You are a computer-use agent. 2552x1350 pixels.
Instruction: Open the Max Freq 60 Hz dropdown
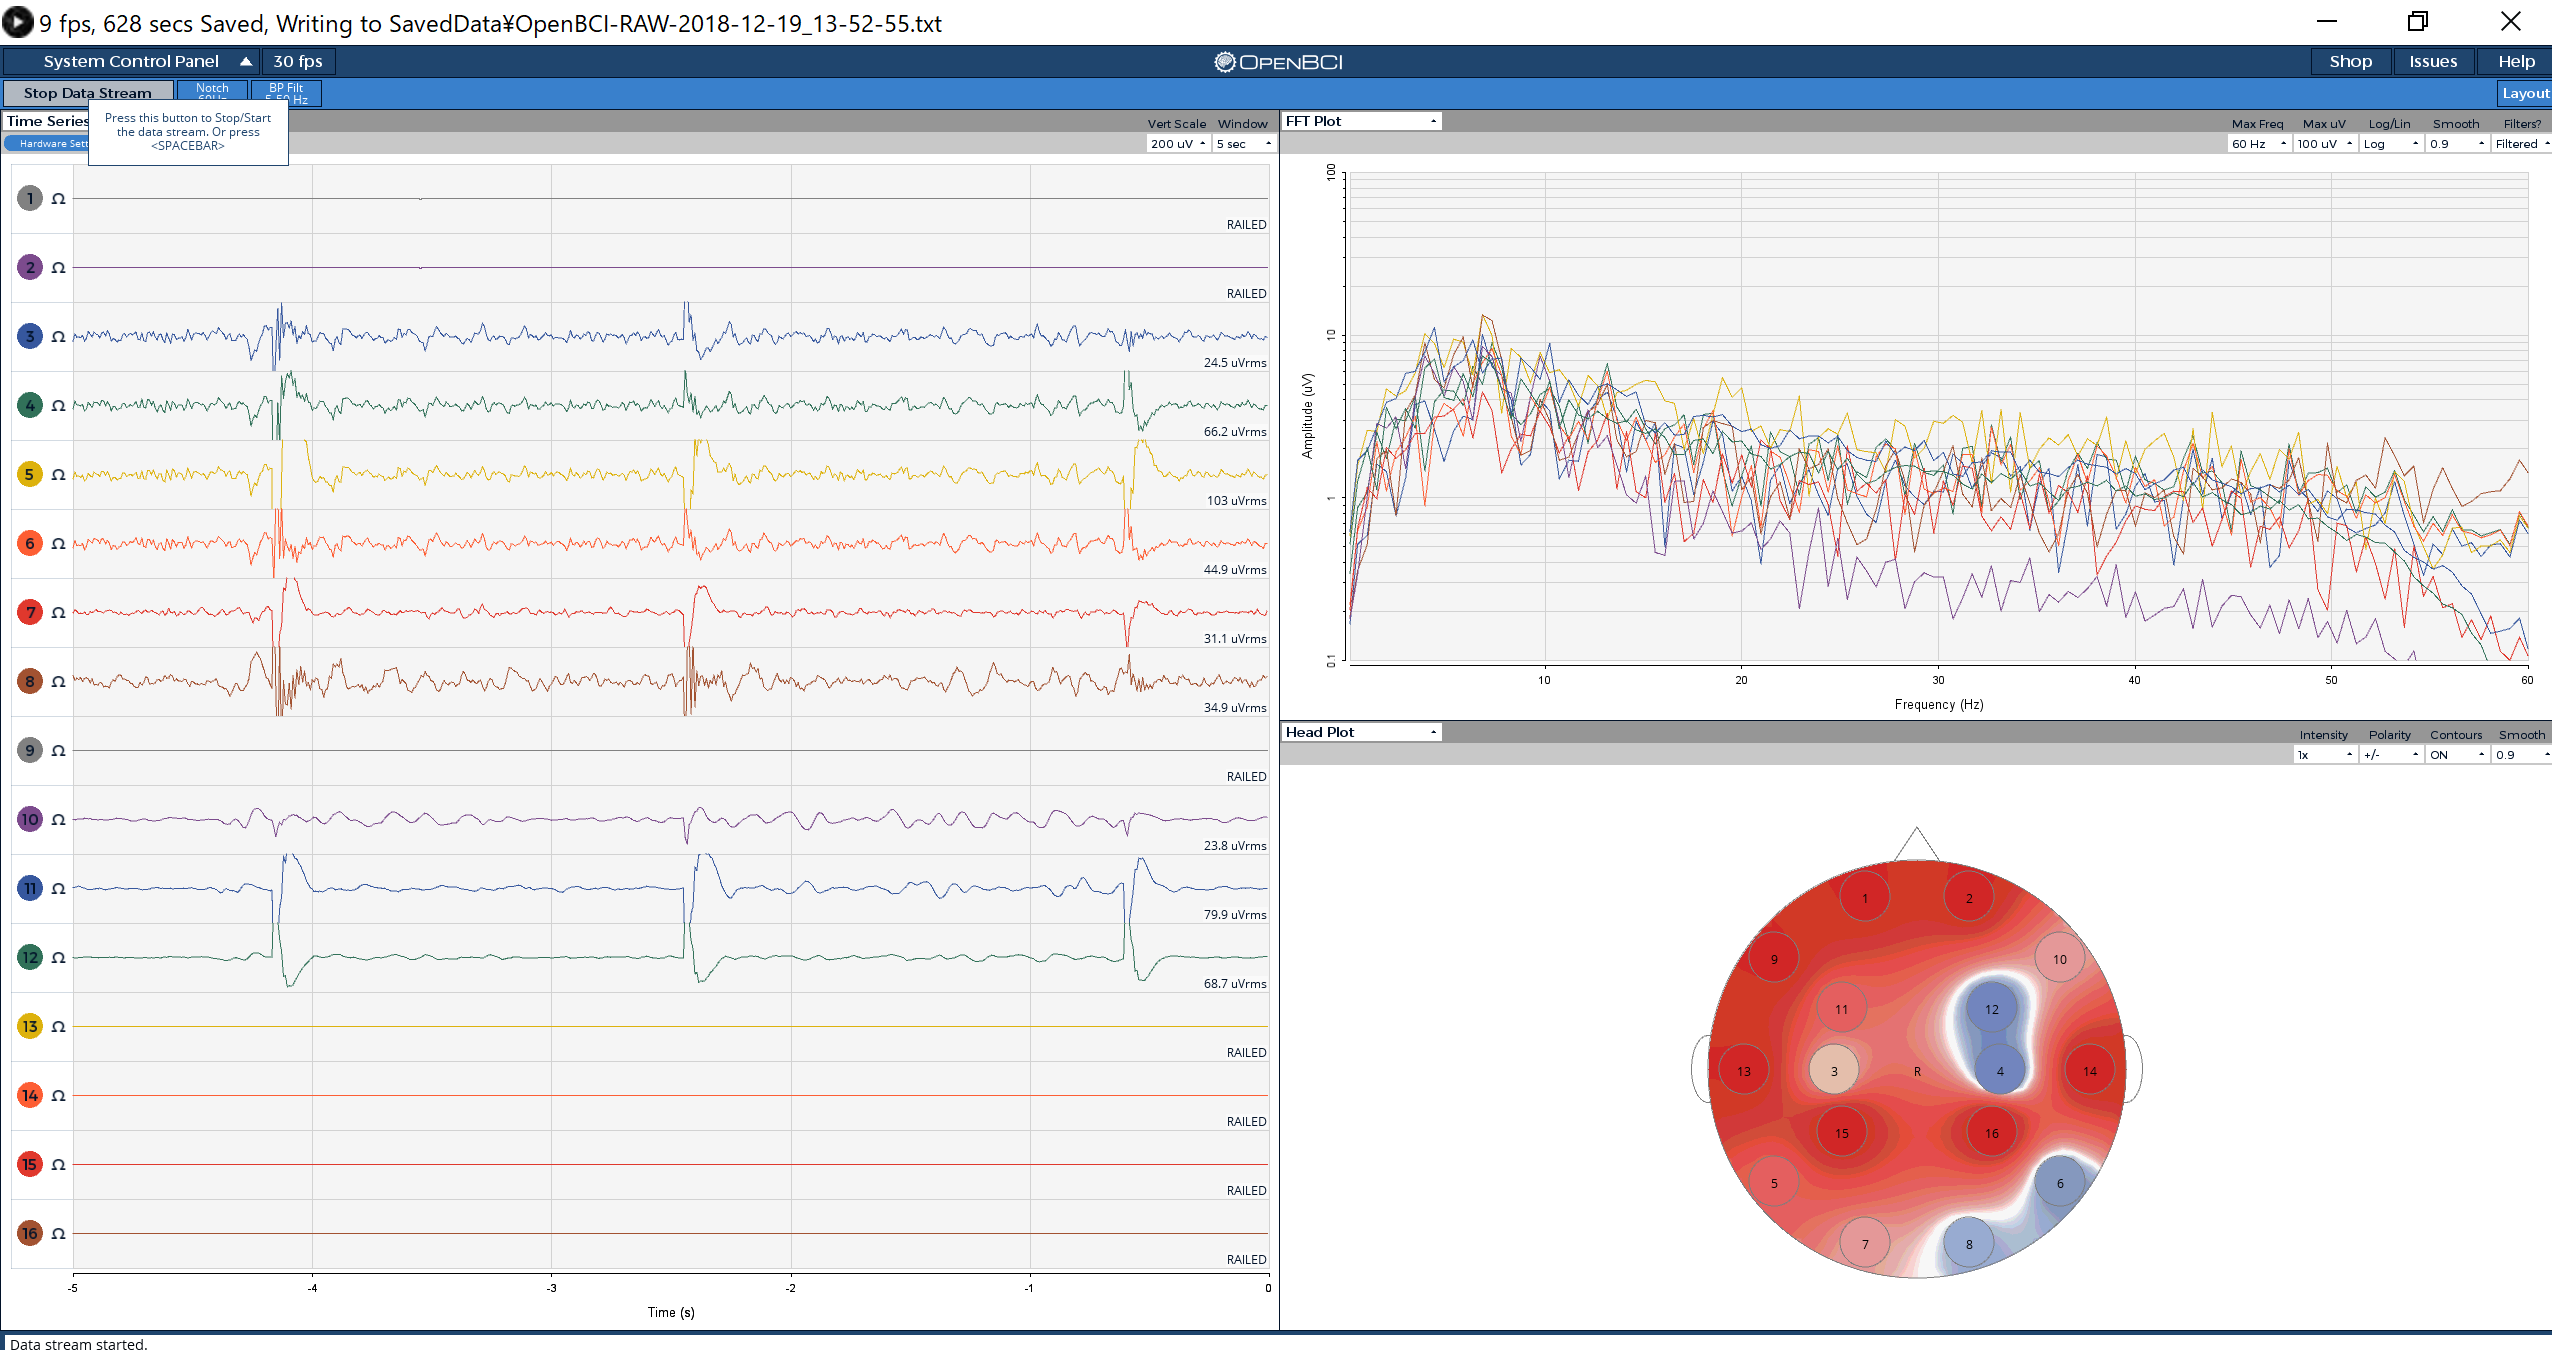[x=2258, y=144]
